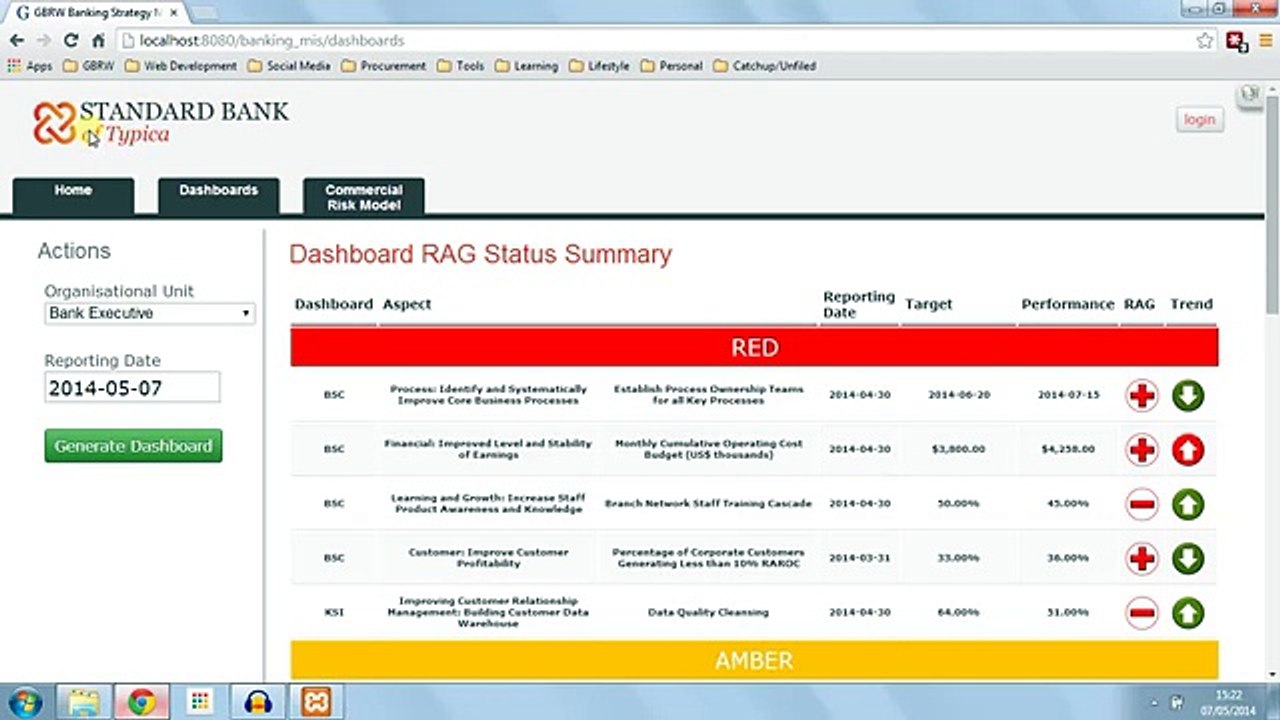Viewport: 1280px width, 720px height.
Task: Go to the Home tab
Action: coord(73,196)
